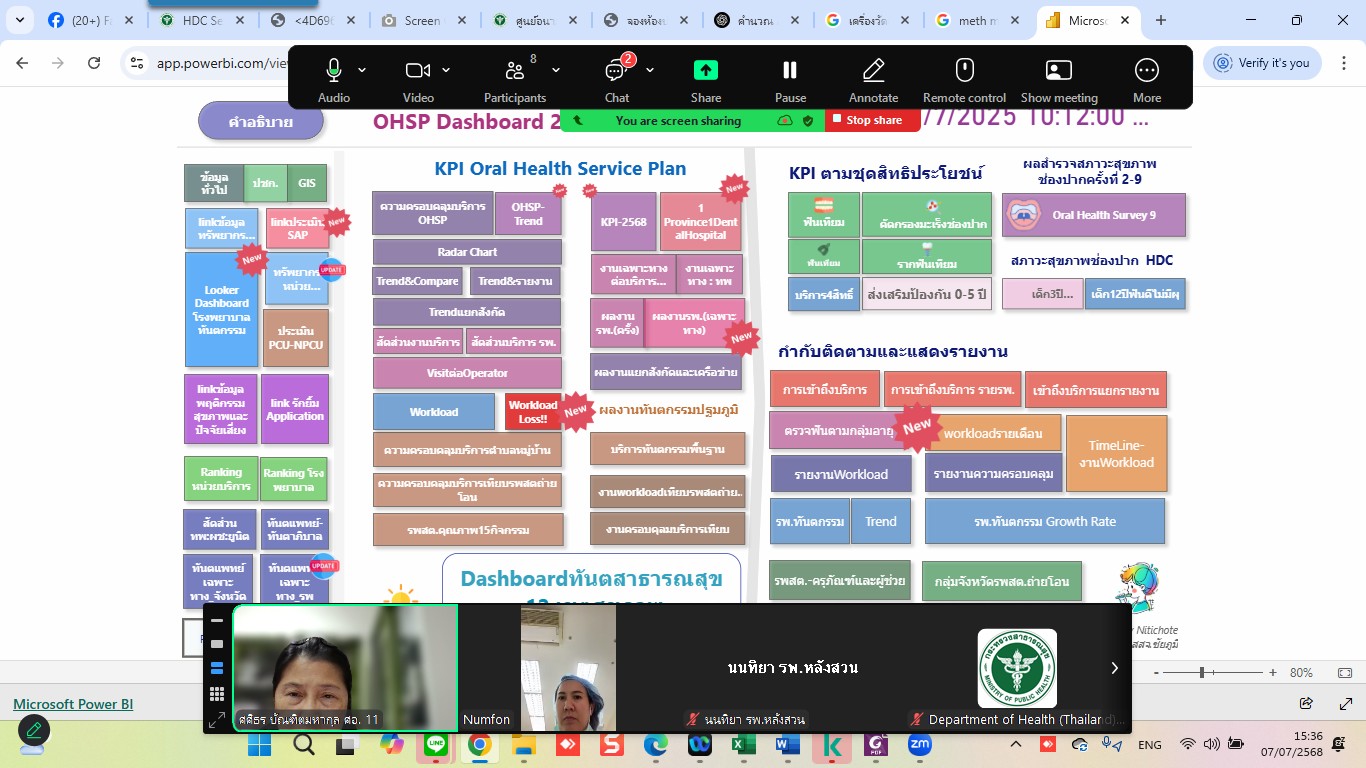This screenshot has height=768, width=1366.
Task: Expand the Audio options arrow
Action: (x=362, y=70)
